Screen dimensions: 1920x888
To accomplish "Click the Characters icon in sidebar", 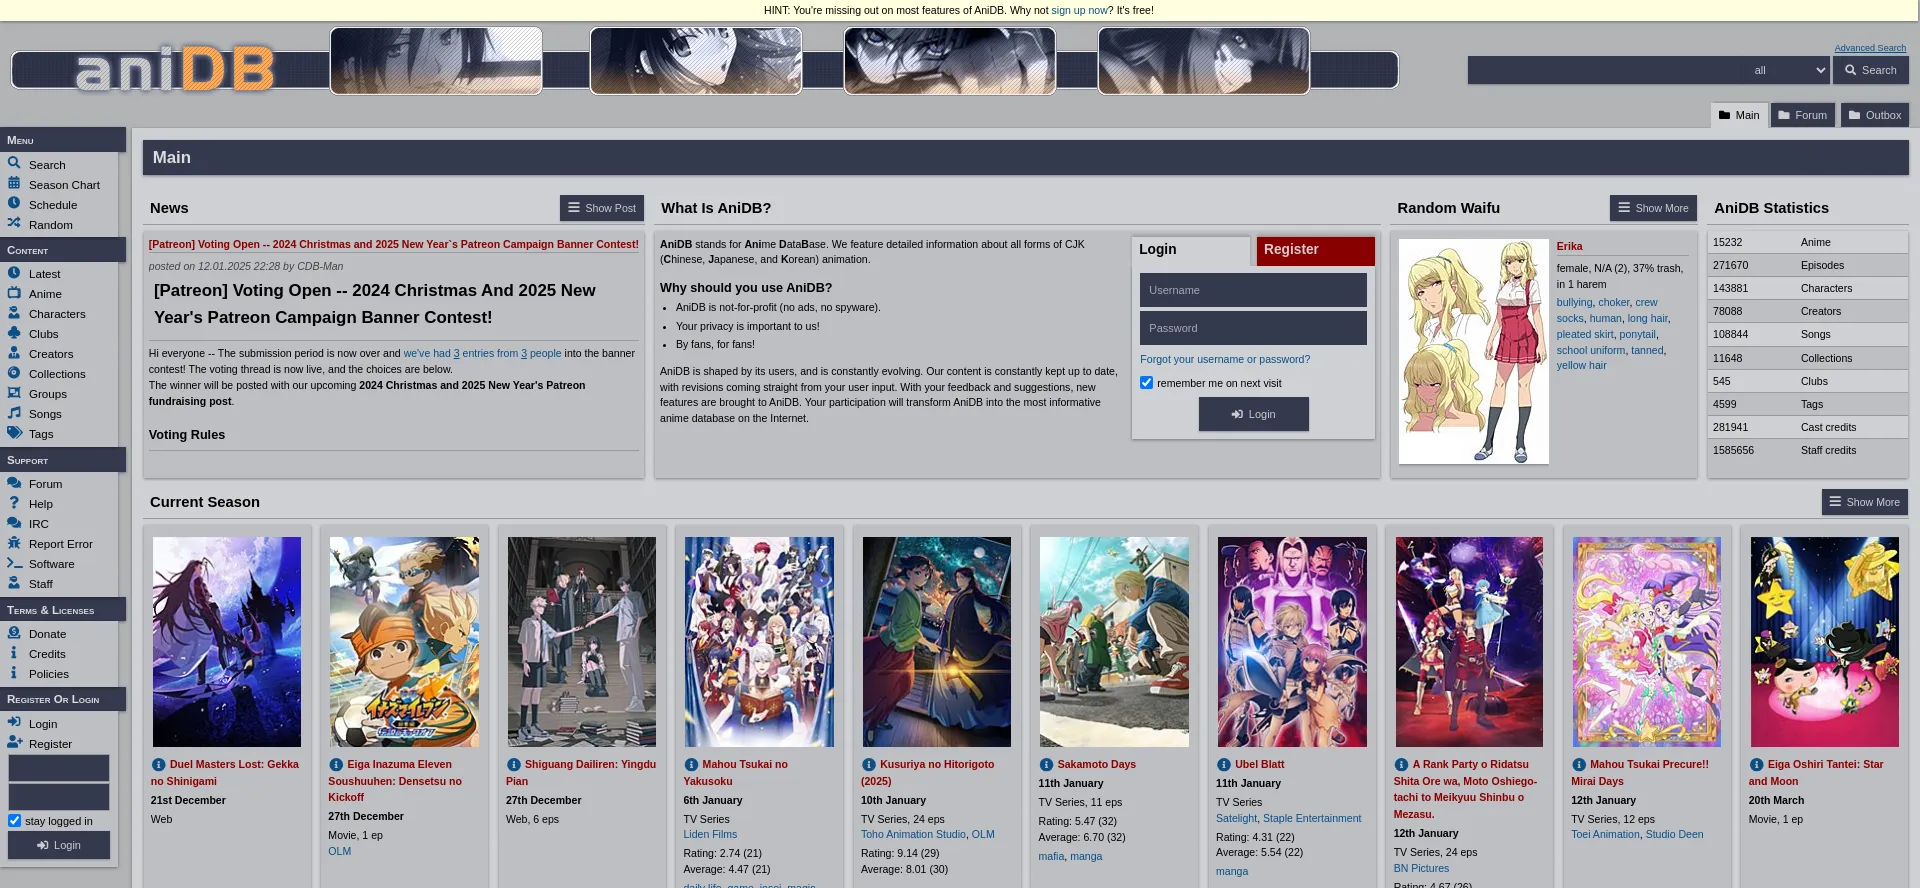I will [x=14, y=312].
